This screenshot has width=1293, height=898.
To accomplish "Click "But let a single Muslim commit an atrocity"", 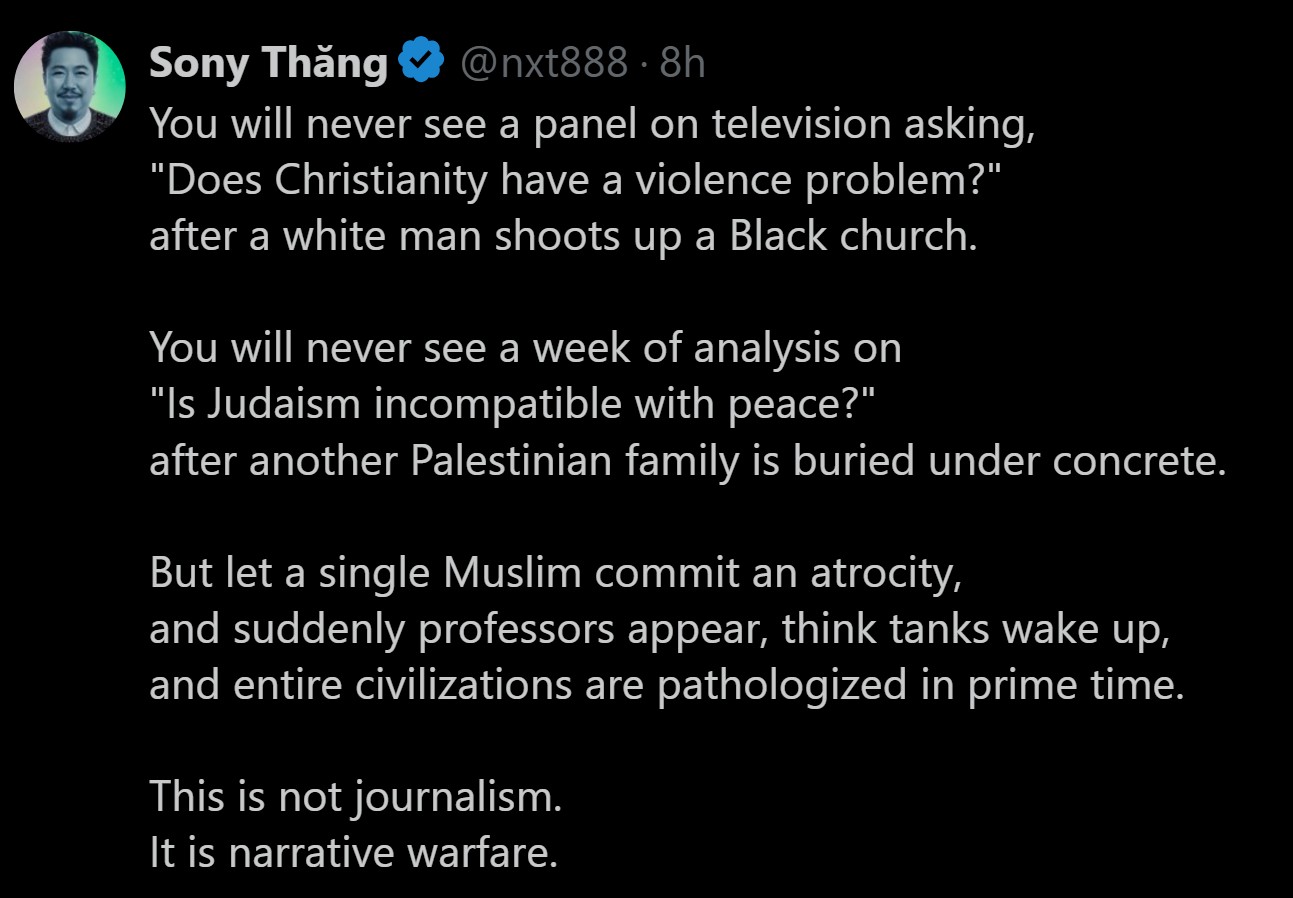I will 555,572.
